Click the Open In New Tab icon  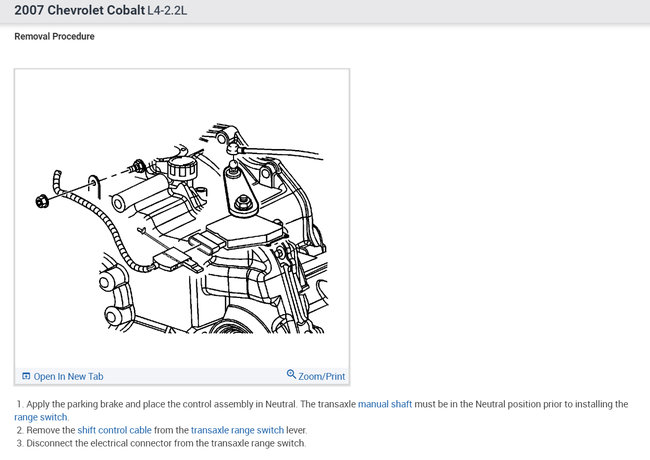tap(26, 376)
